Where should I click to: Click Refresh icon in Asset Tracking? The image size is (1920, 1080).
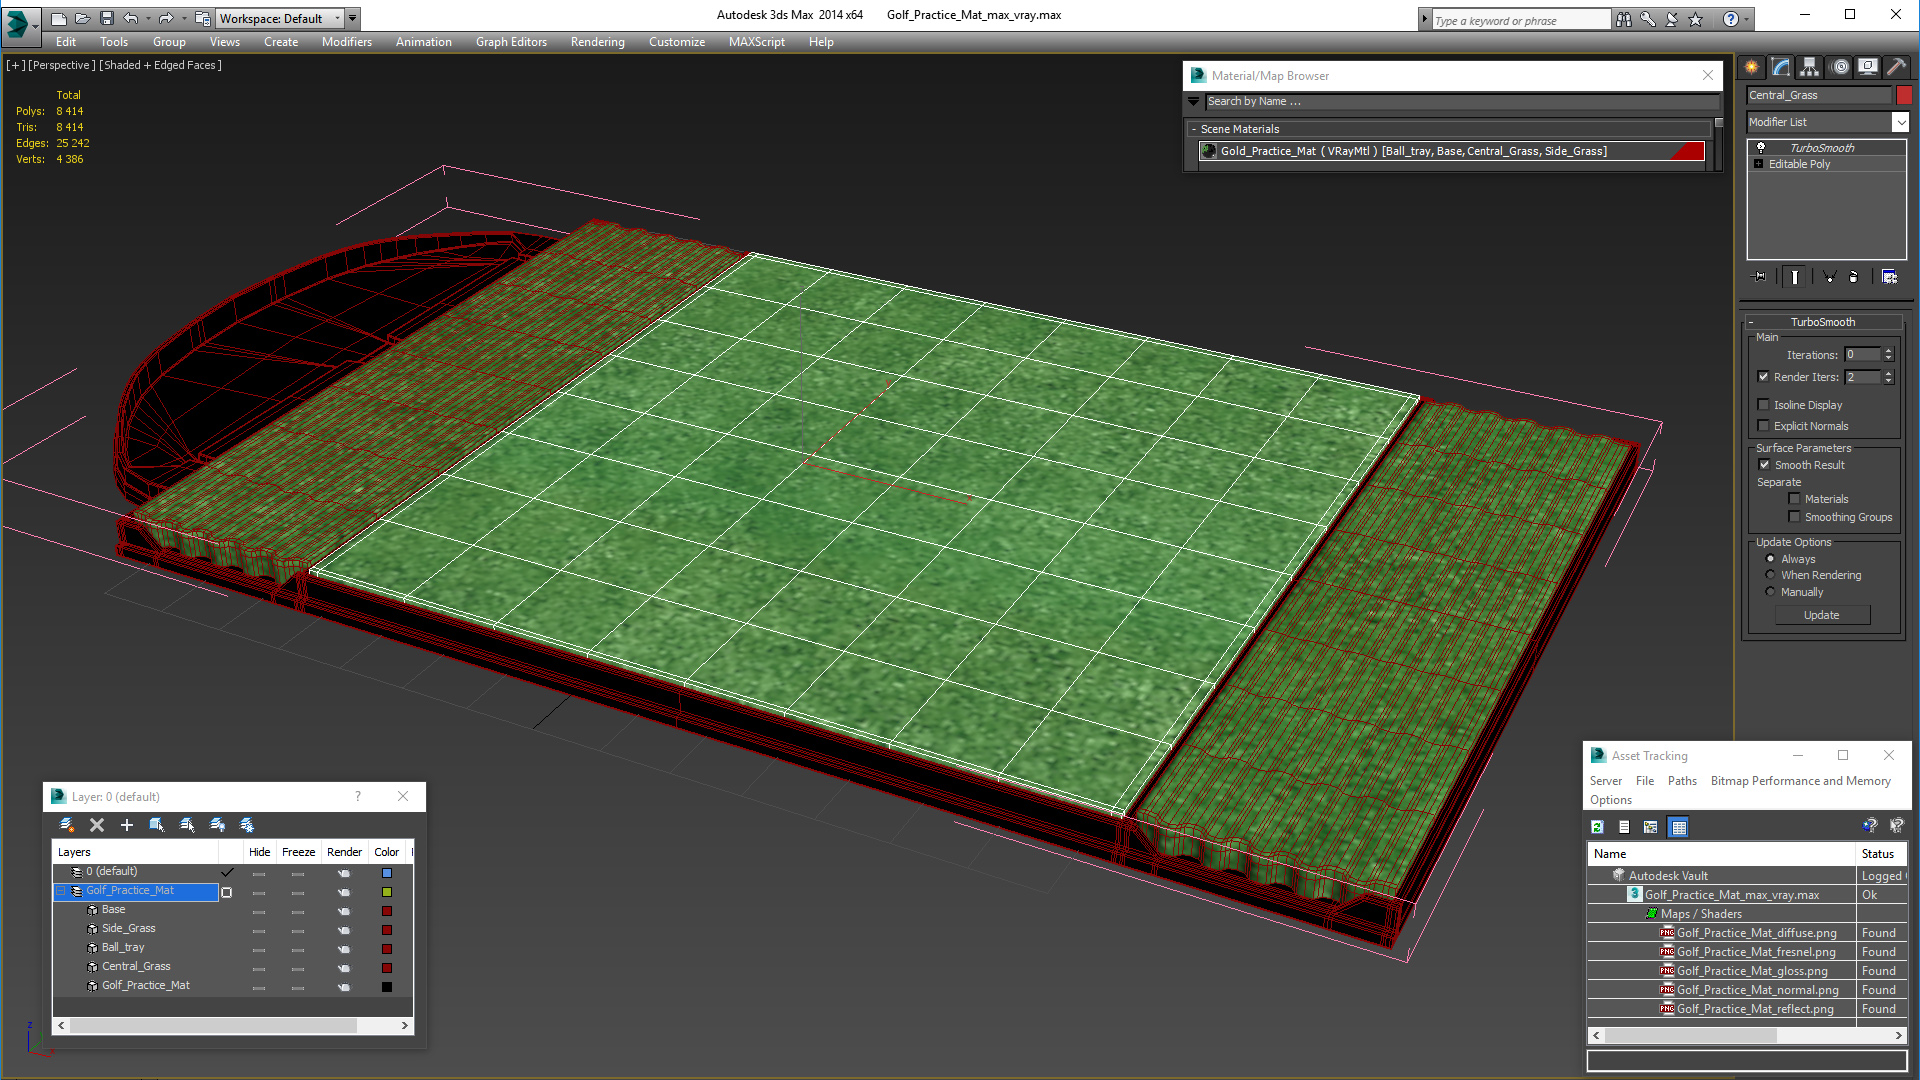click(x=1597, y=827)
